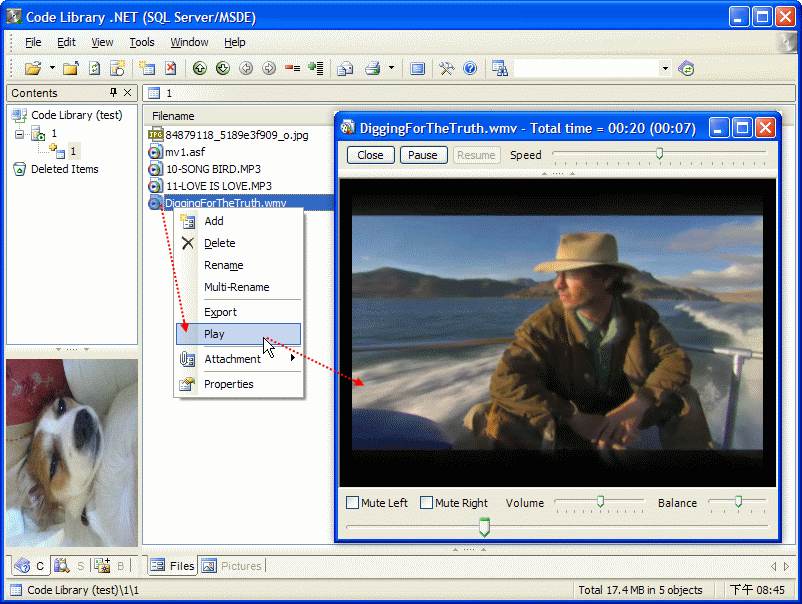This screenshot has width=802, height=604.
Task: Select the highlighted child node 1 in the tree
Action: coord(73,151)
